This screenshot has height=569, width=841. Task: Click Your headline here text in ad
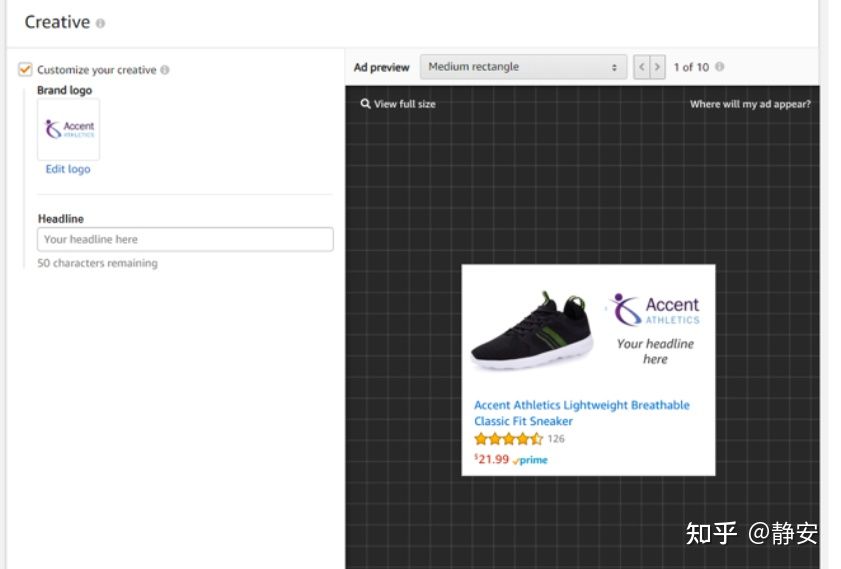coord(655,351)
